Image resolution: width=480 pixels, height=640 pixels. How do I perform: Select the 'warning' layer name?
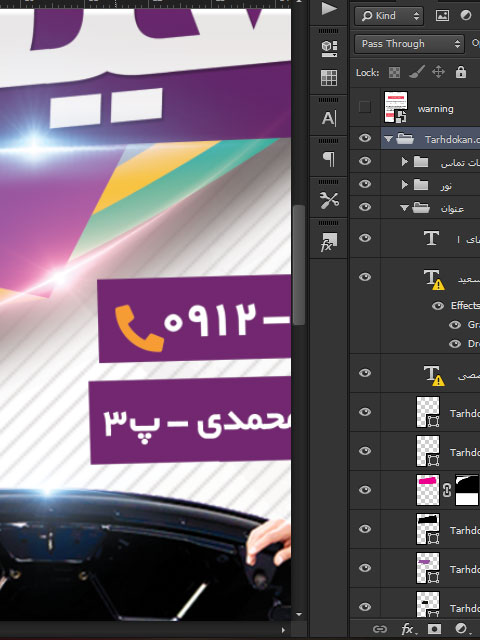point(436,109)
